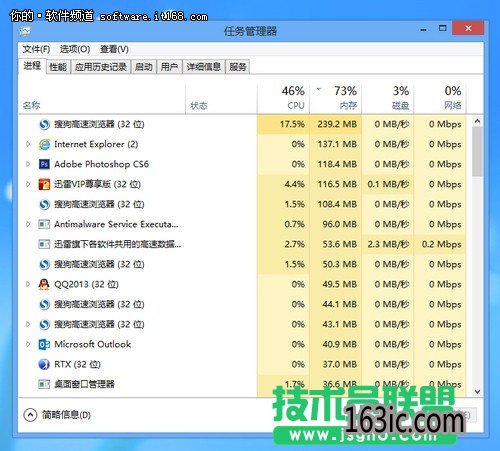Sort by the 磁盘 column header
The width and height of the screenshot is (500, 451).
pos(388,98)
